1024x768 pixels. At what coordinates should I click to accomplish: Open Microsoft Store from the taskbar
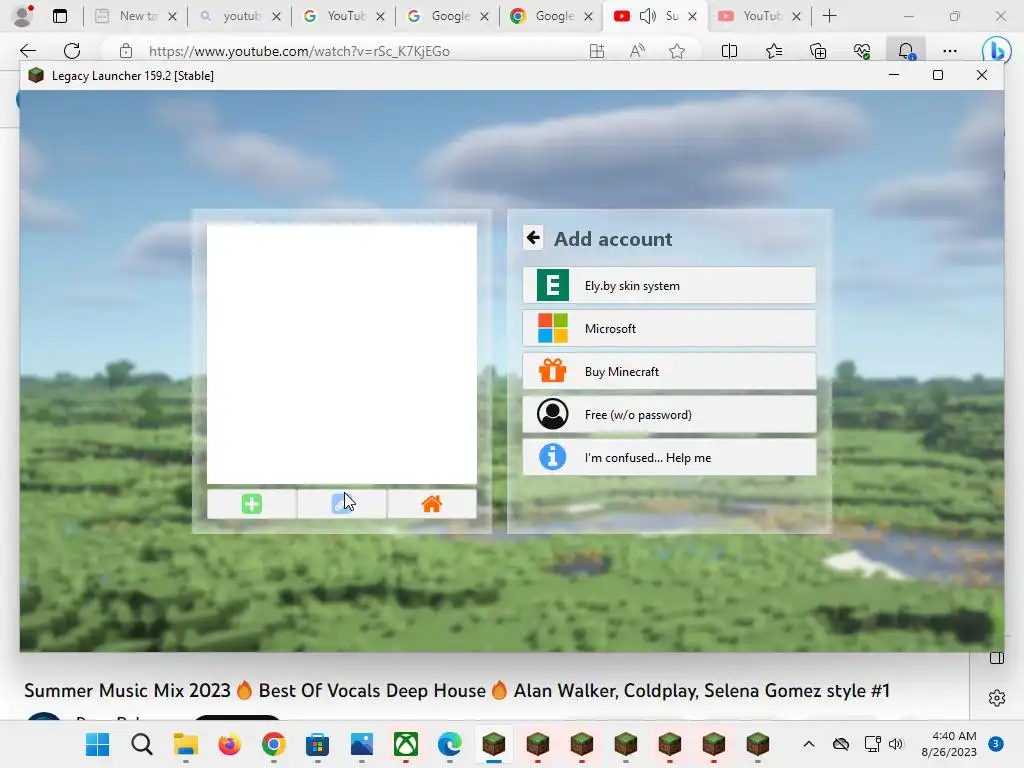(x=317, y=744)
